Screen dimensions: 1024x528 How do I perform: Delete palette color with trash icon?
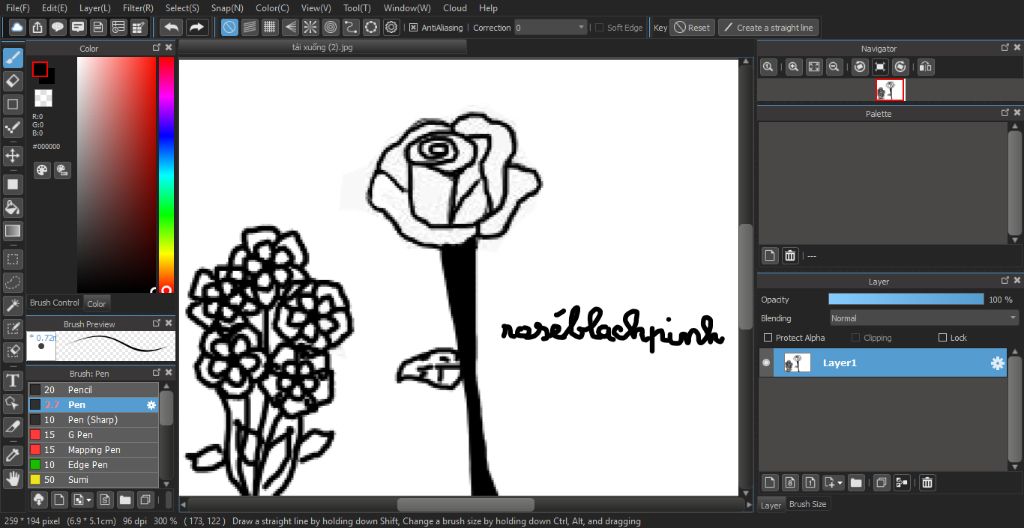coord(790,256)
